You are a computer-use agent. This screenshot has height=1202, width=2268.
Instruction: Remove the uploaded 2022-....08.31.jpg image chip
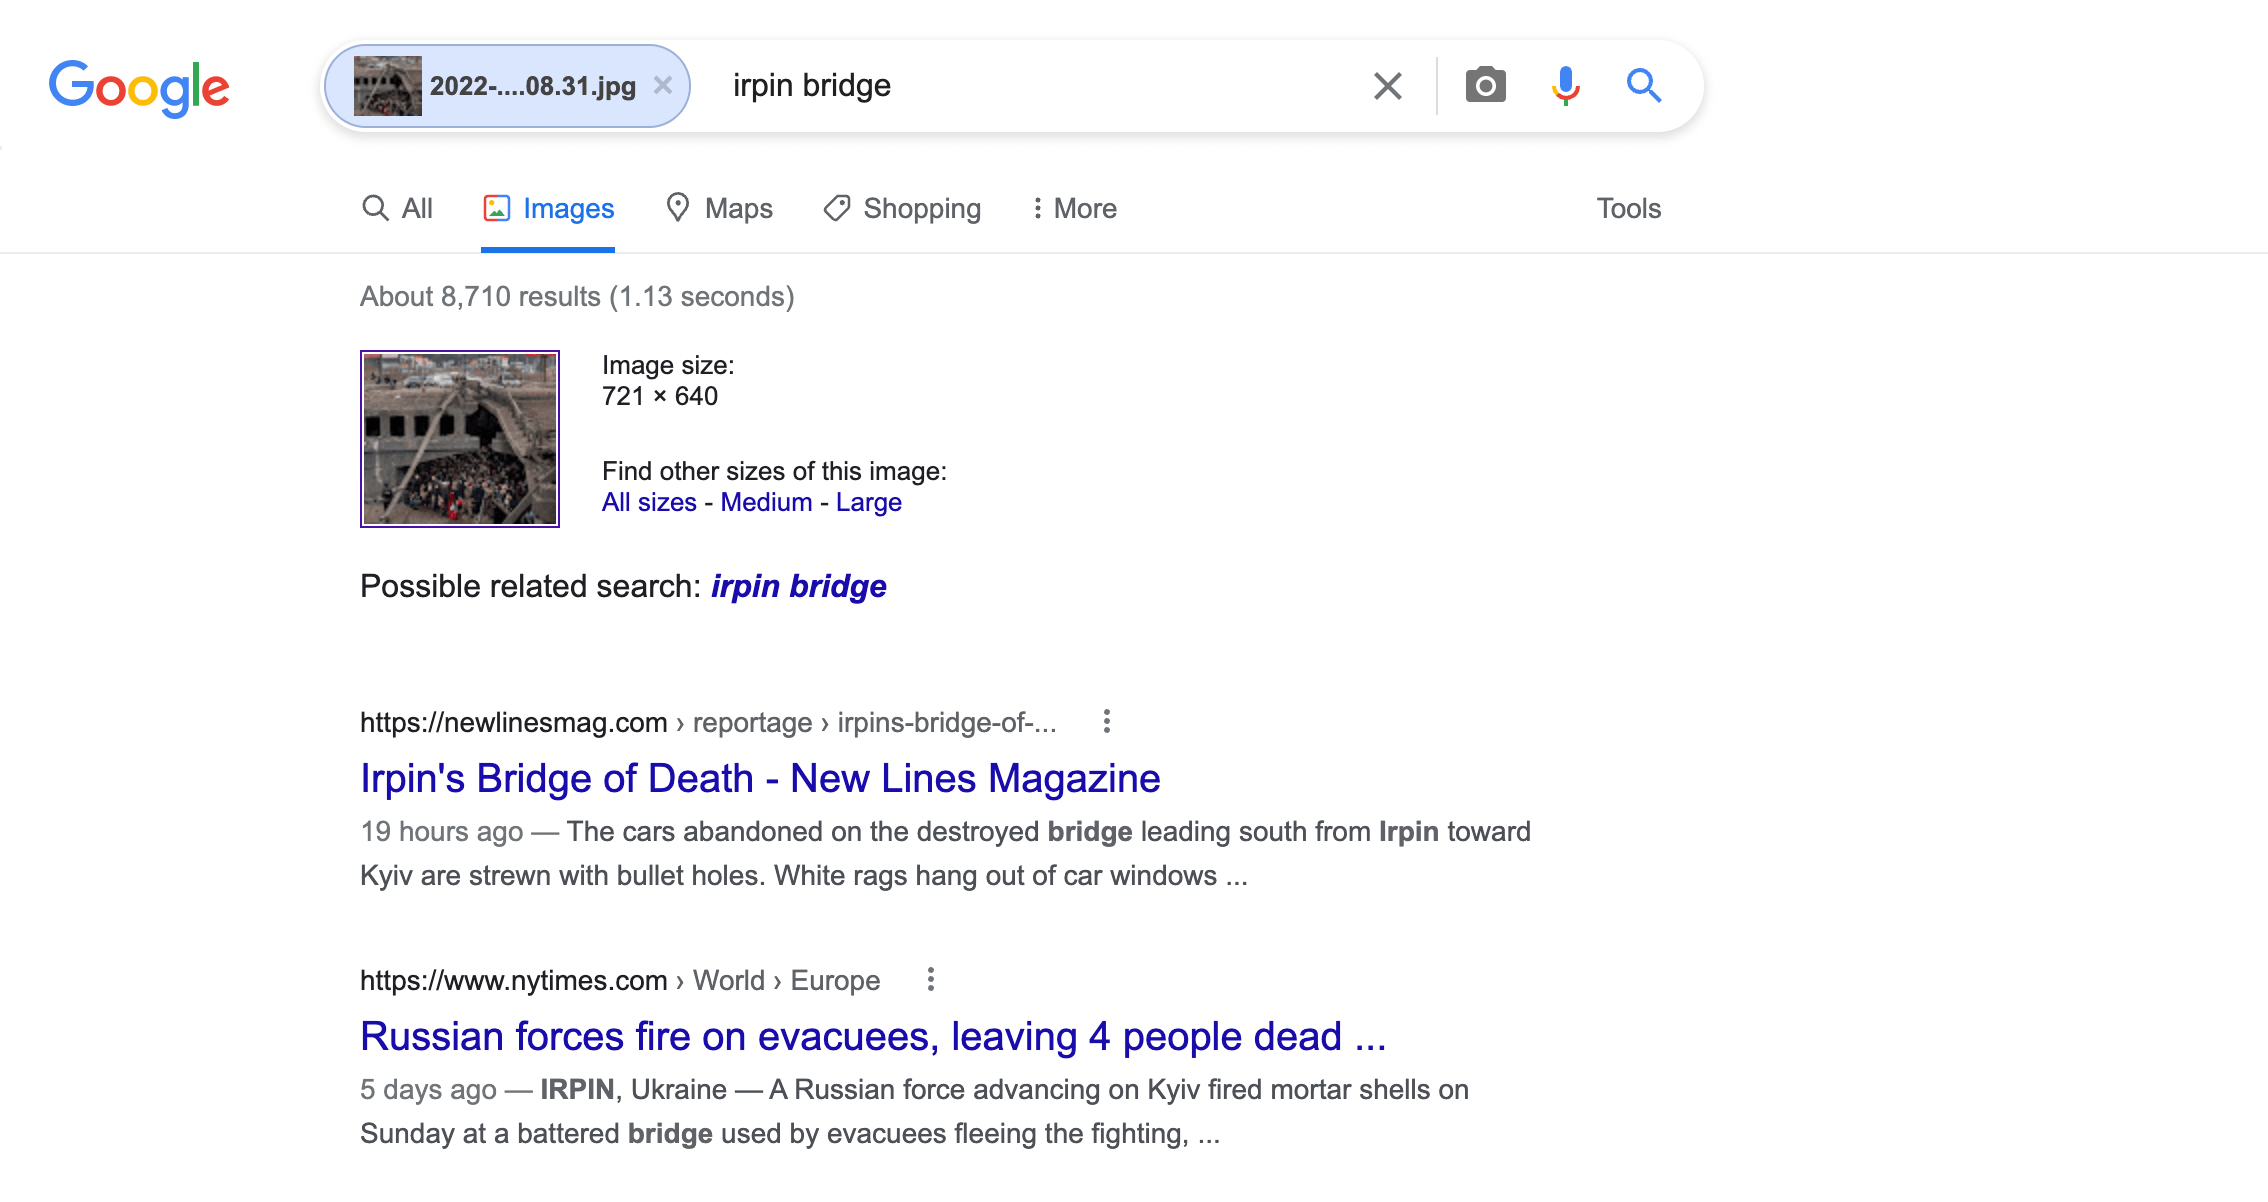pos(663,86)
